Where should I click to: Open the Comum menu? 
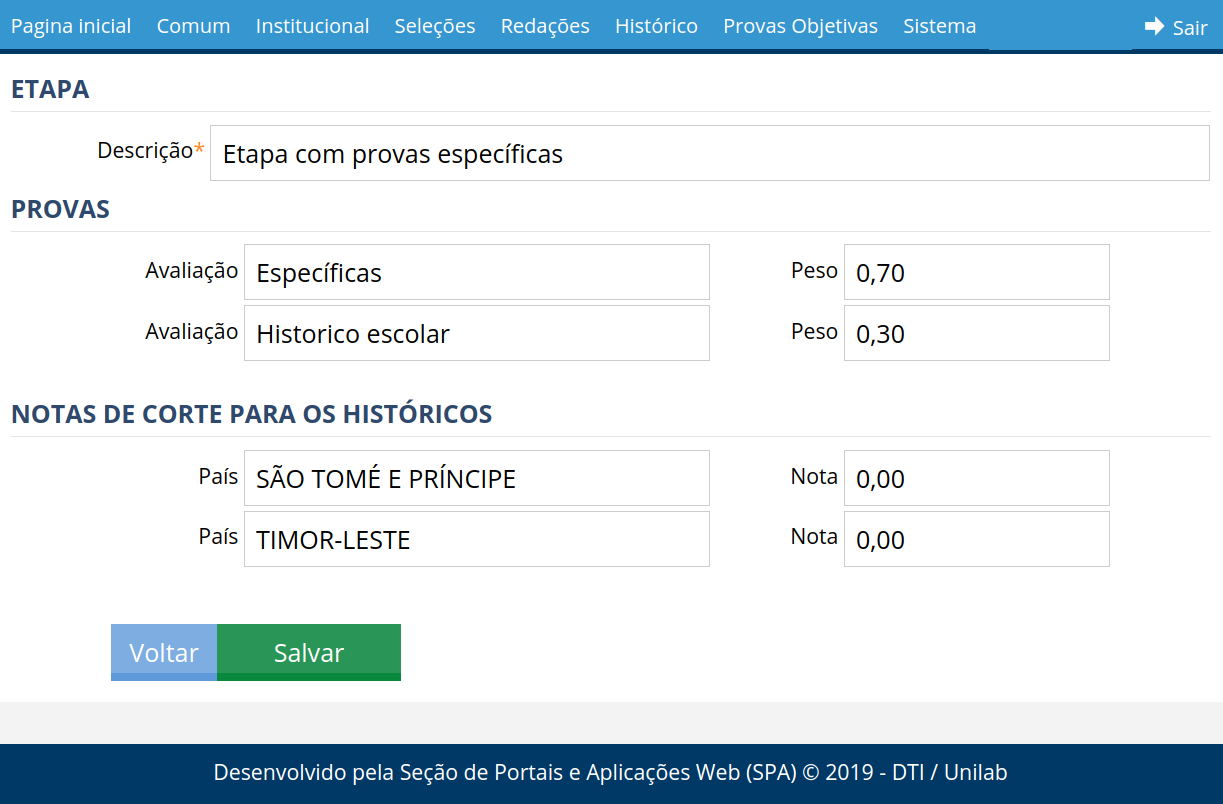click(193, 26)
